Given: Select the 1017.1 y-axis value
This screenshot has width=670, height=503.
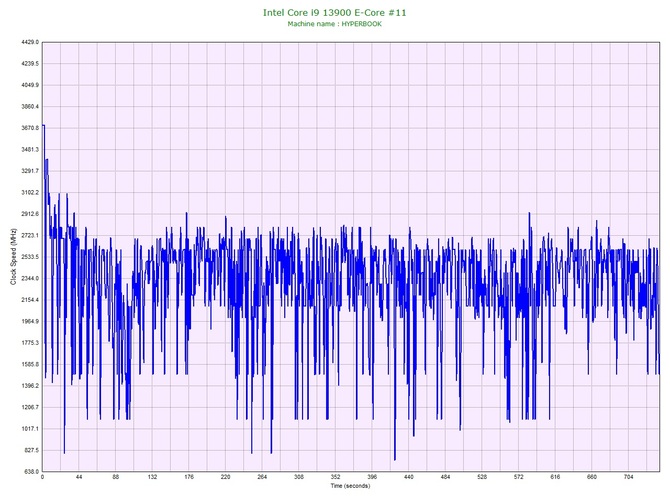Looking at the screenshot, I should (x=30, y=429).
